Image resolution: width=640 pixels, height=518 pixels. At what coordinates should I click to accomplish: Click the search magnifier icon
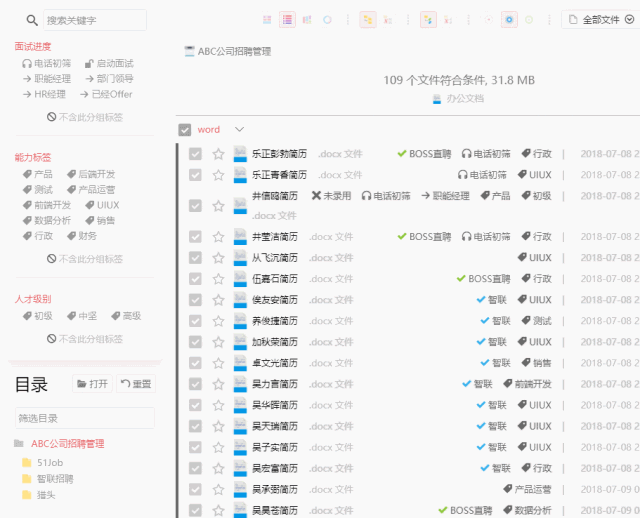(x=32, y=20)
